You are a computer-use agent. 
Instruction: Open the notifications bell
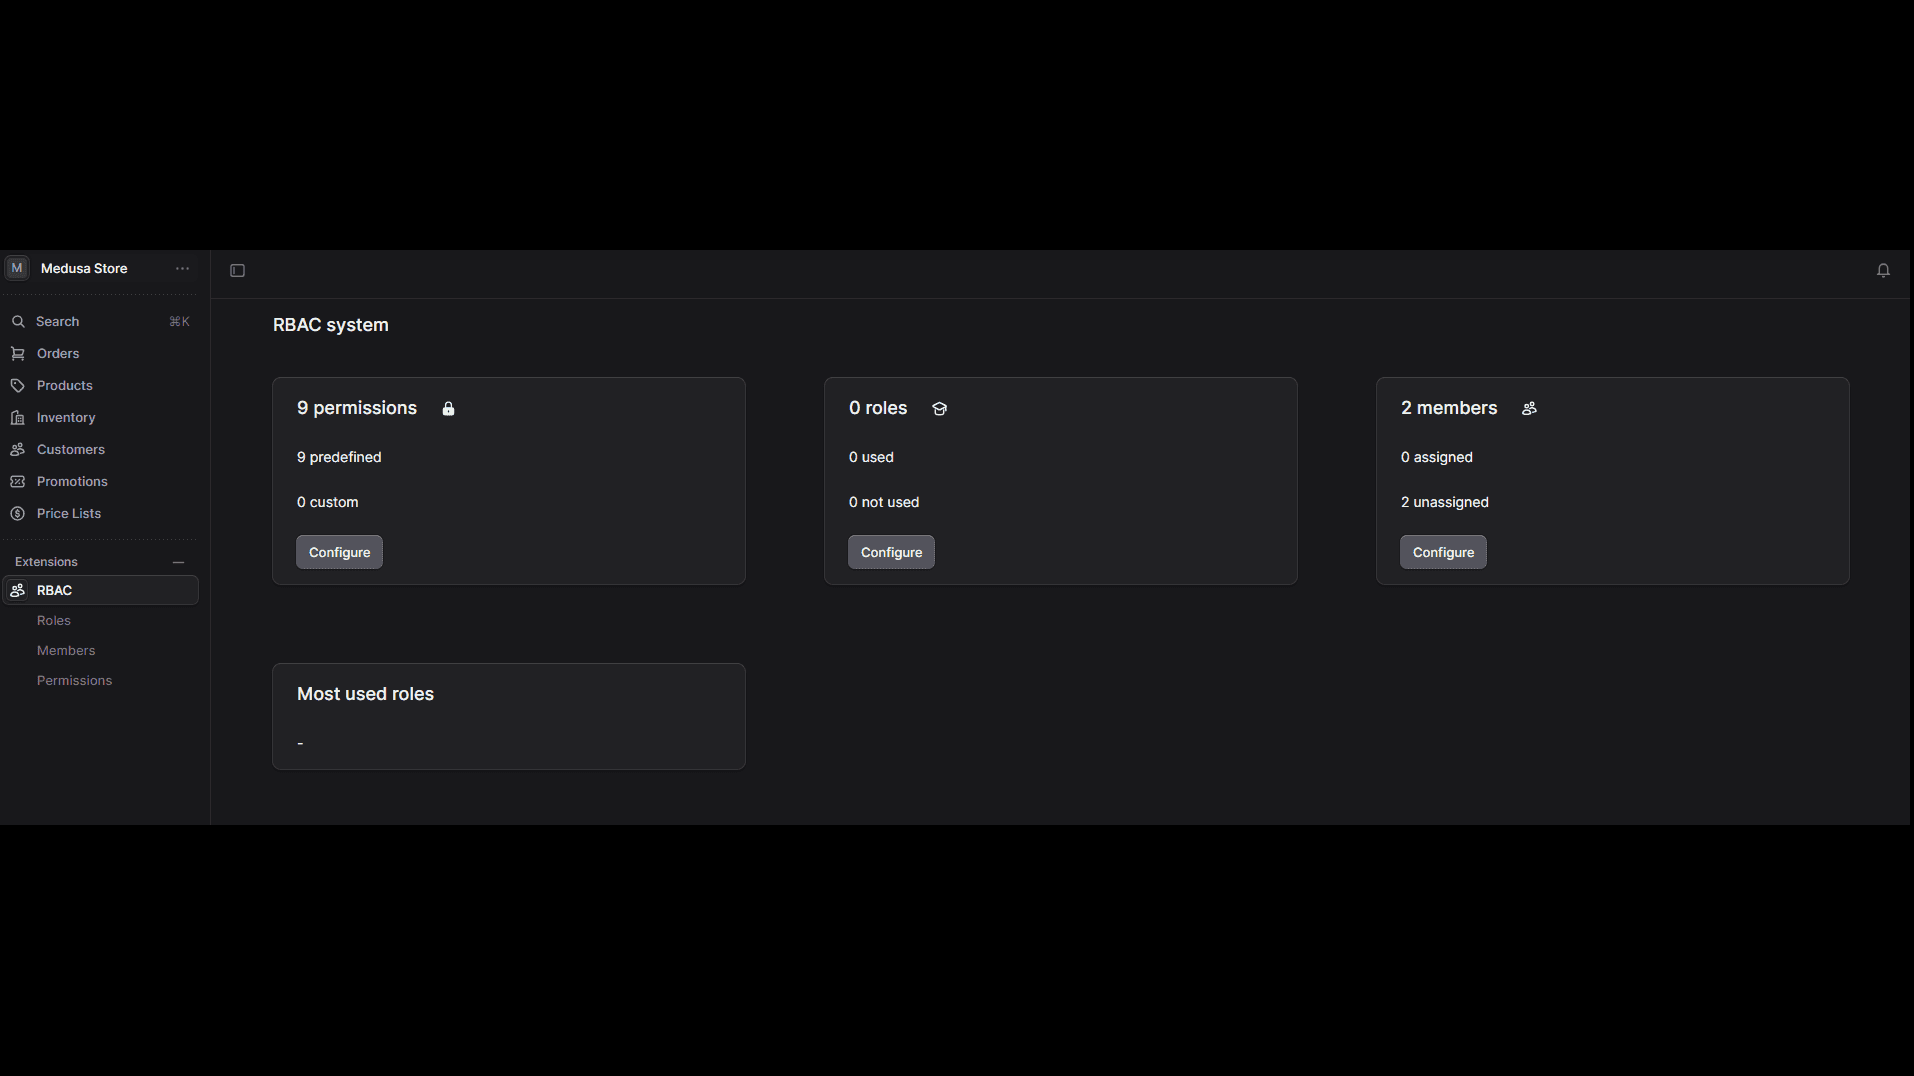[1883, 270]
